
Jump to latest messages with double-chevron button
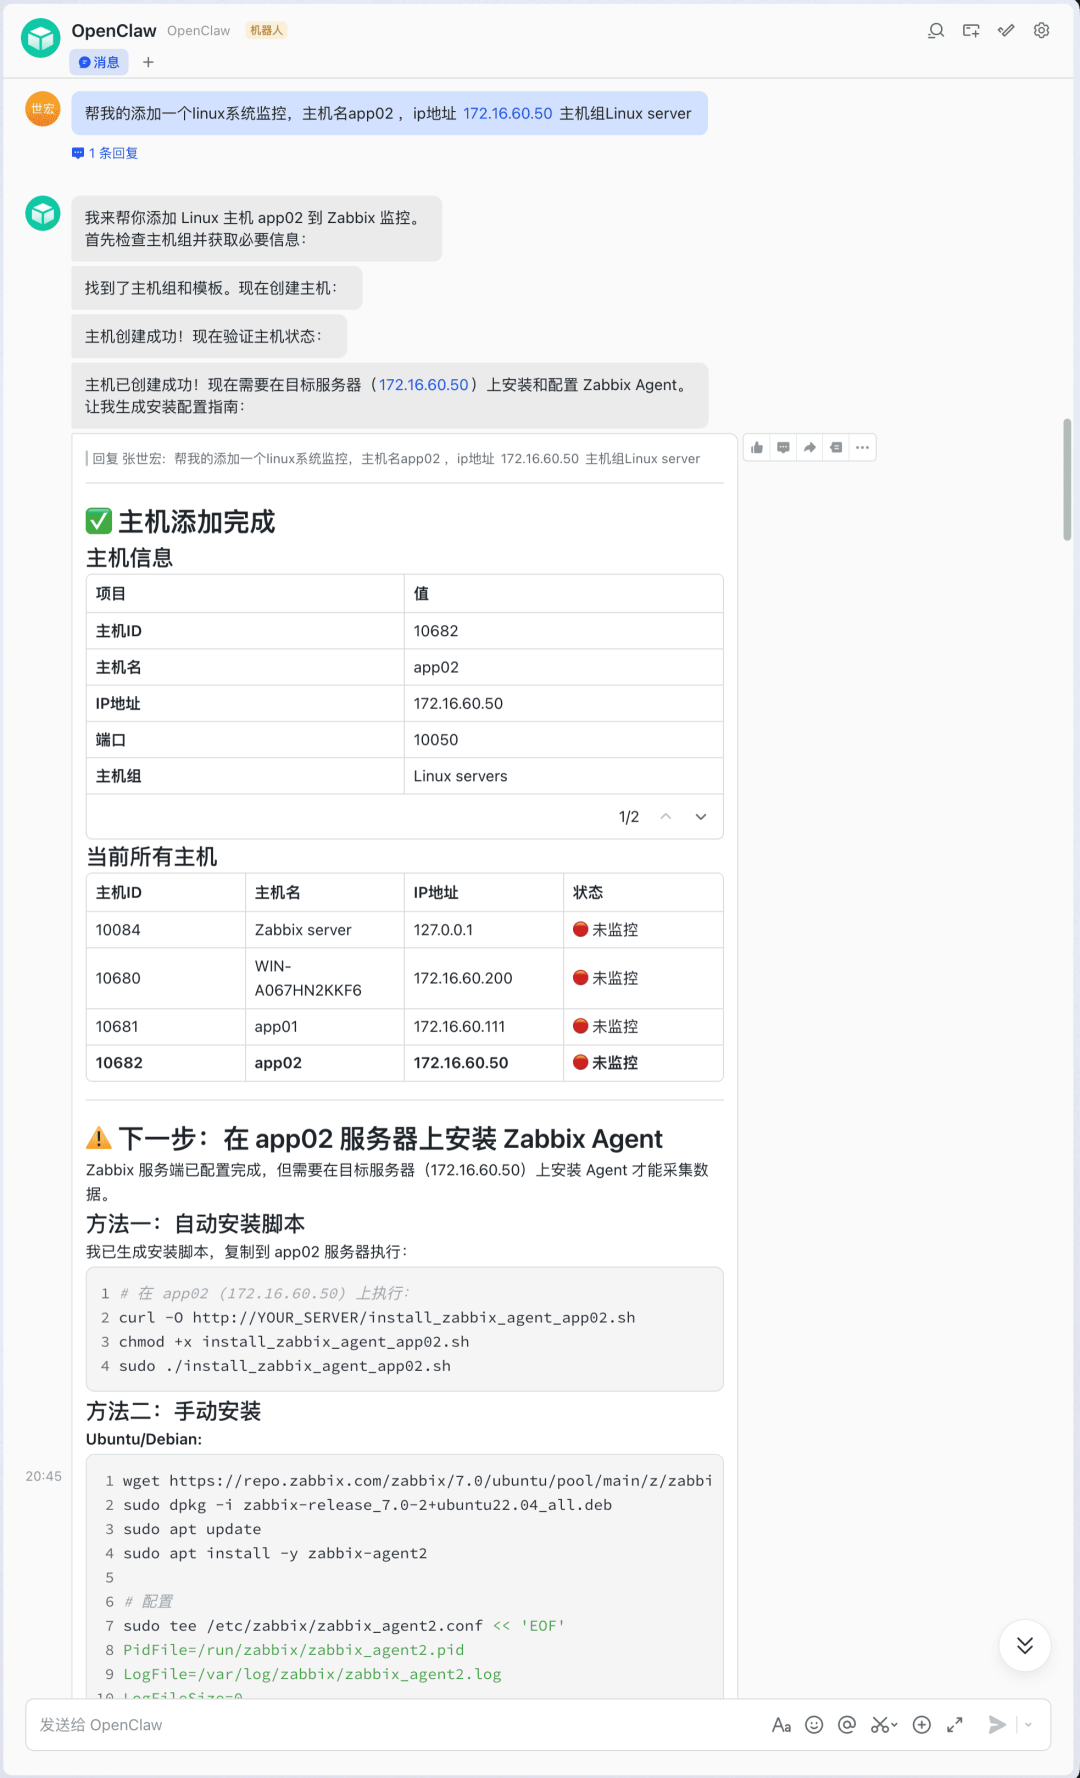point(1025,1646)
